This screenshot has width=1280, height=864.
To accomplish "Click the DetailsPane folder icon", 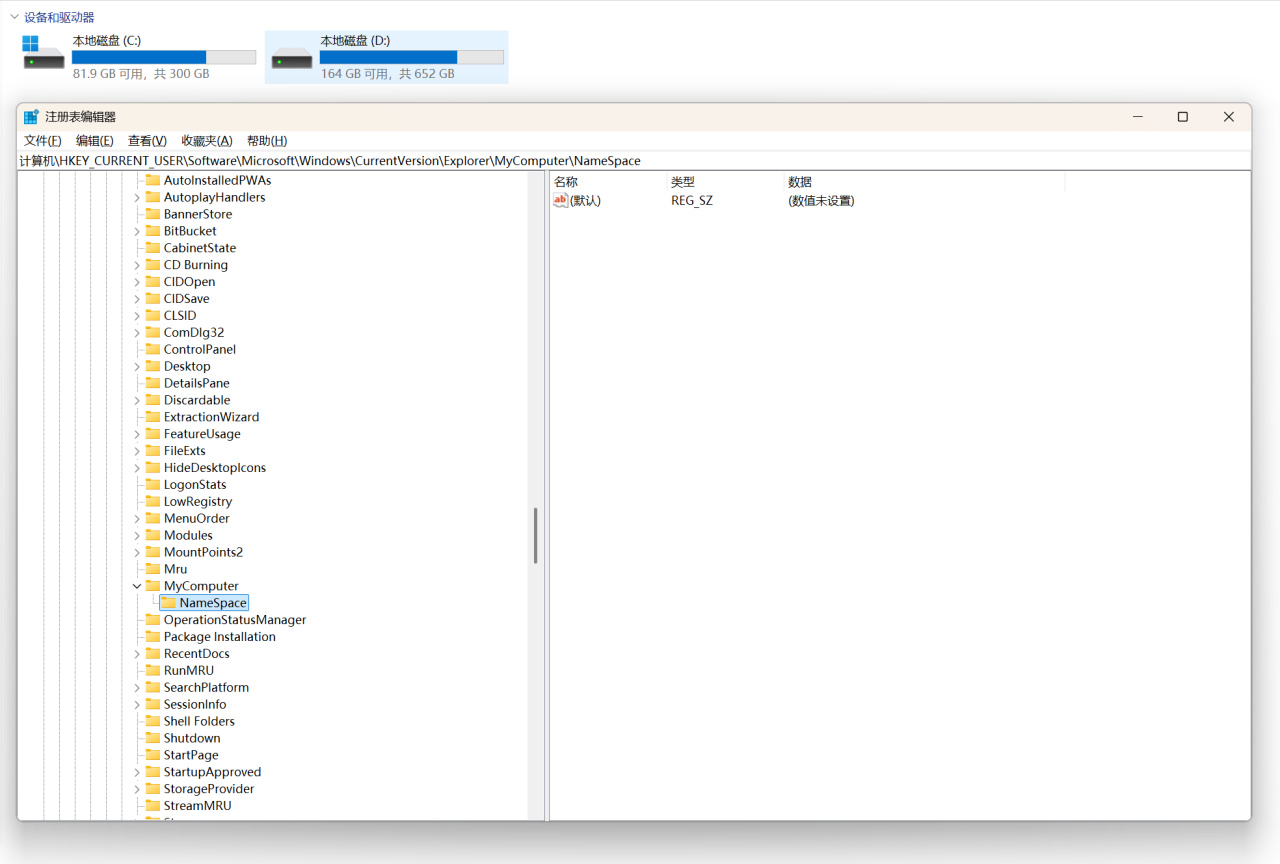I will point(153,383).
